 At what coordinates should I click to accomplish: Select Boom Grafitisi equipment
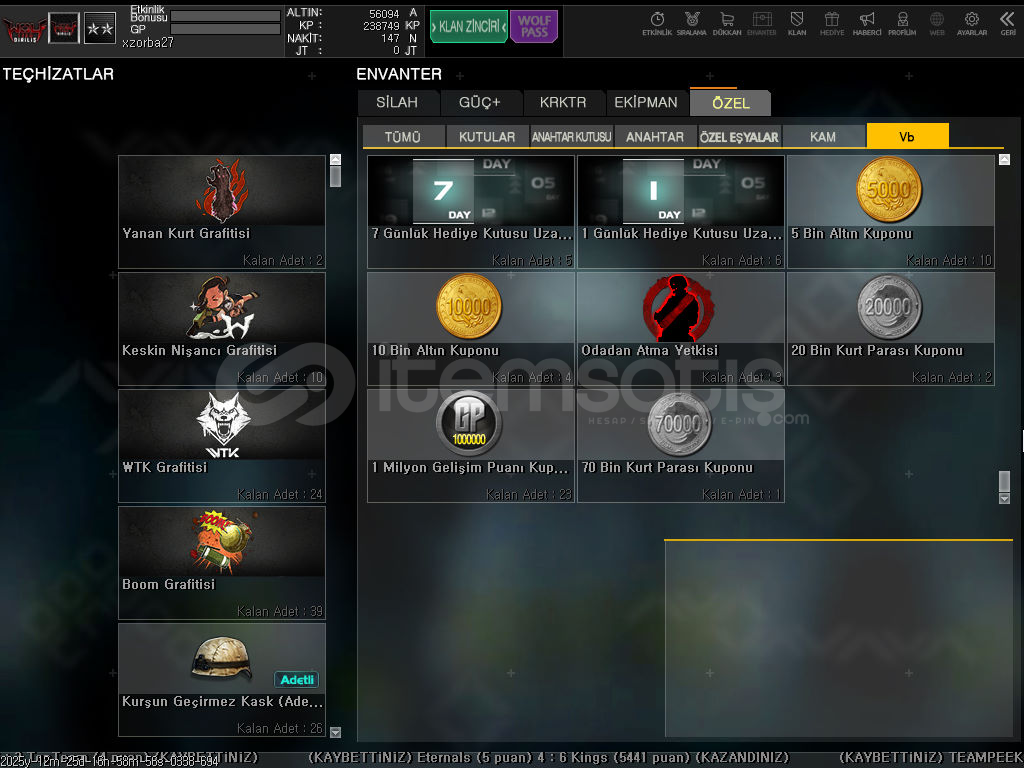[222, 562]
